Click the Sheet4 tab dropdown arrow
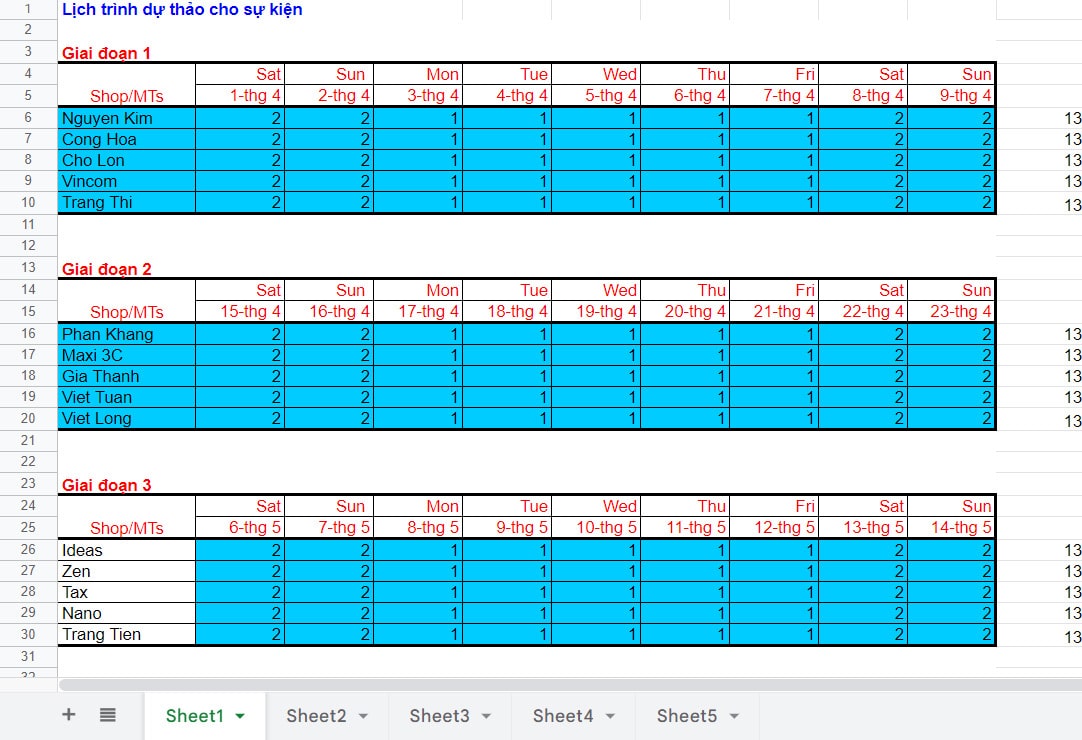 (610, 716)
